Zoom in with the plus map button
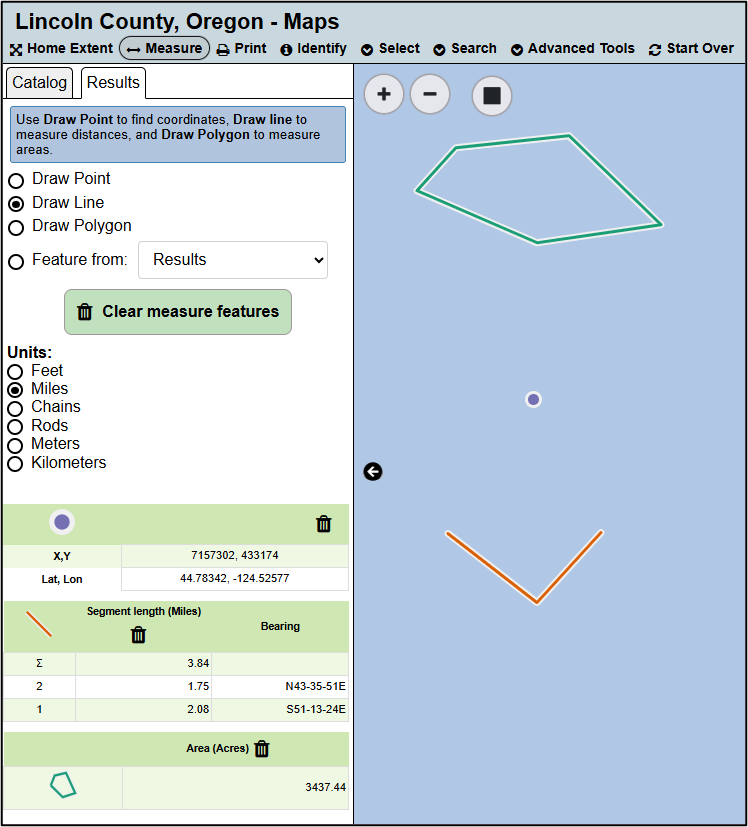 [383, 94]
